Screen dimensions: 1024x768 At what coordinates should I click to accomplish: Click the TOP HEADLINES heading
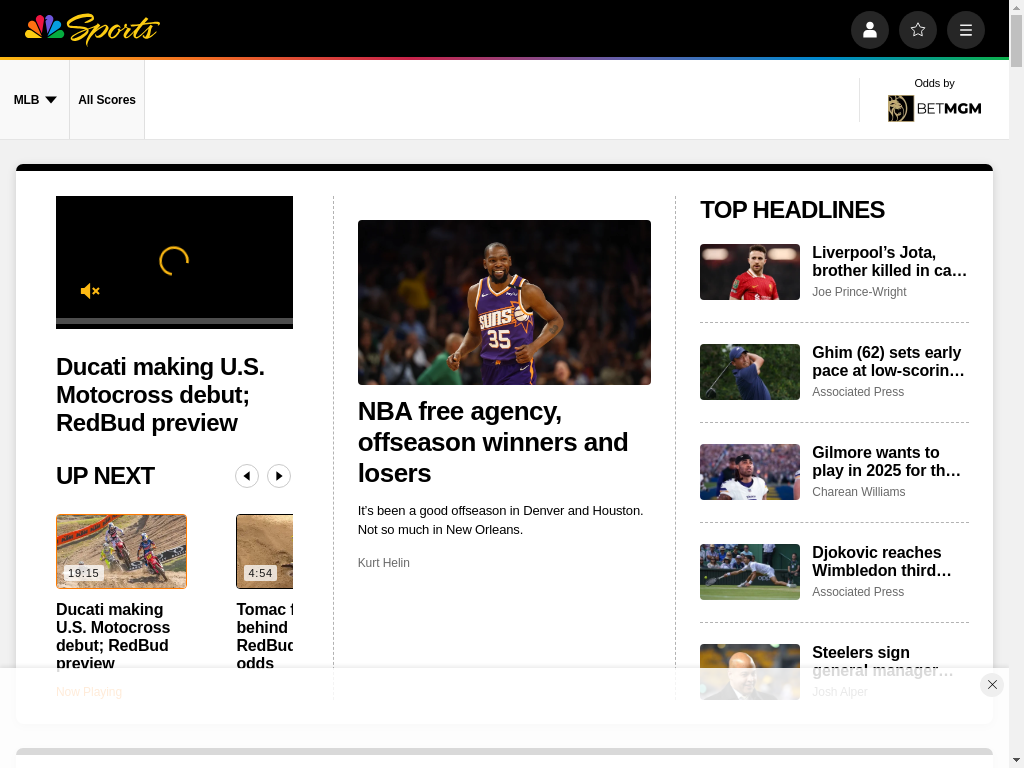tap(792, 210)
